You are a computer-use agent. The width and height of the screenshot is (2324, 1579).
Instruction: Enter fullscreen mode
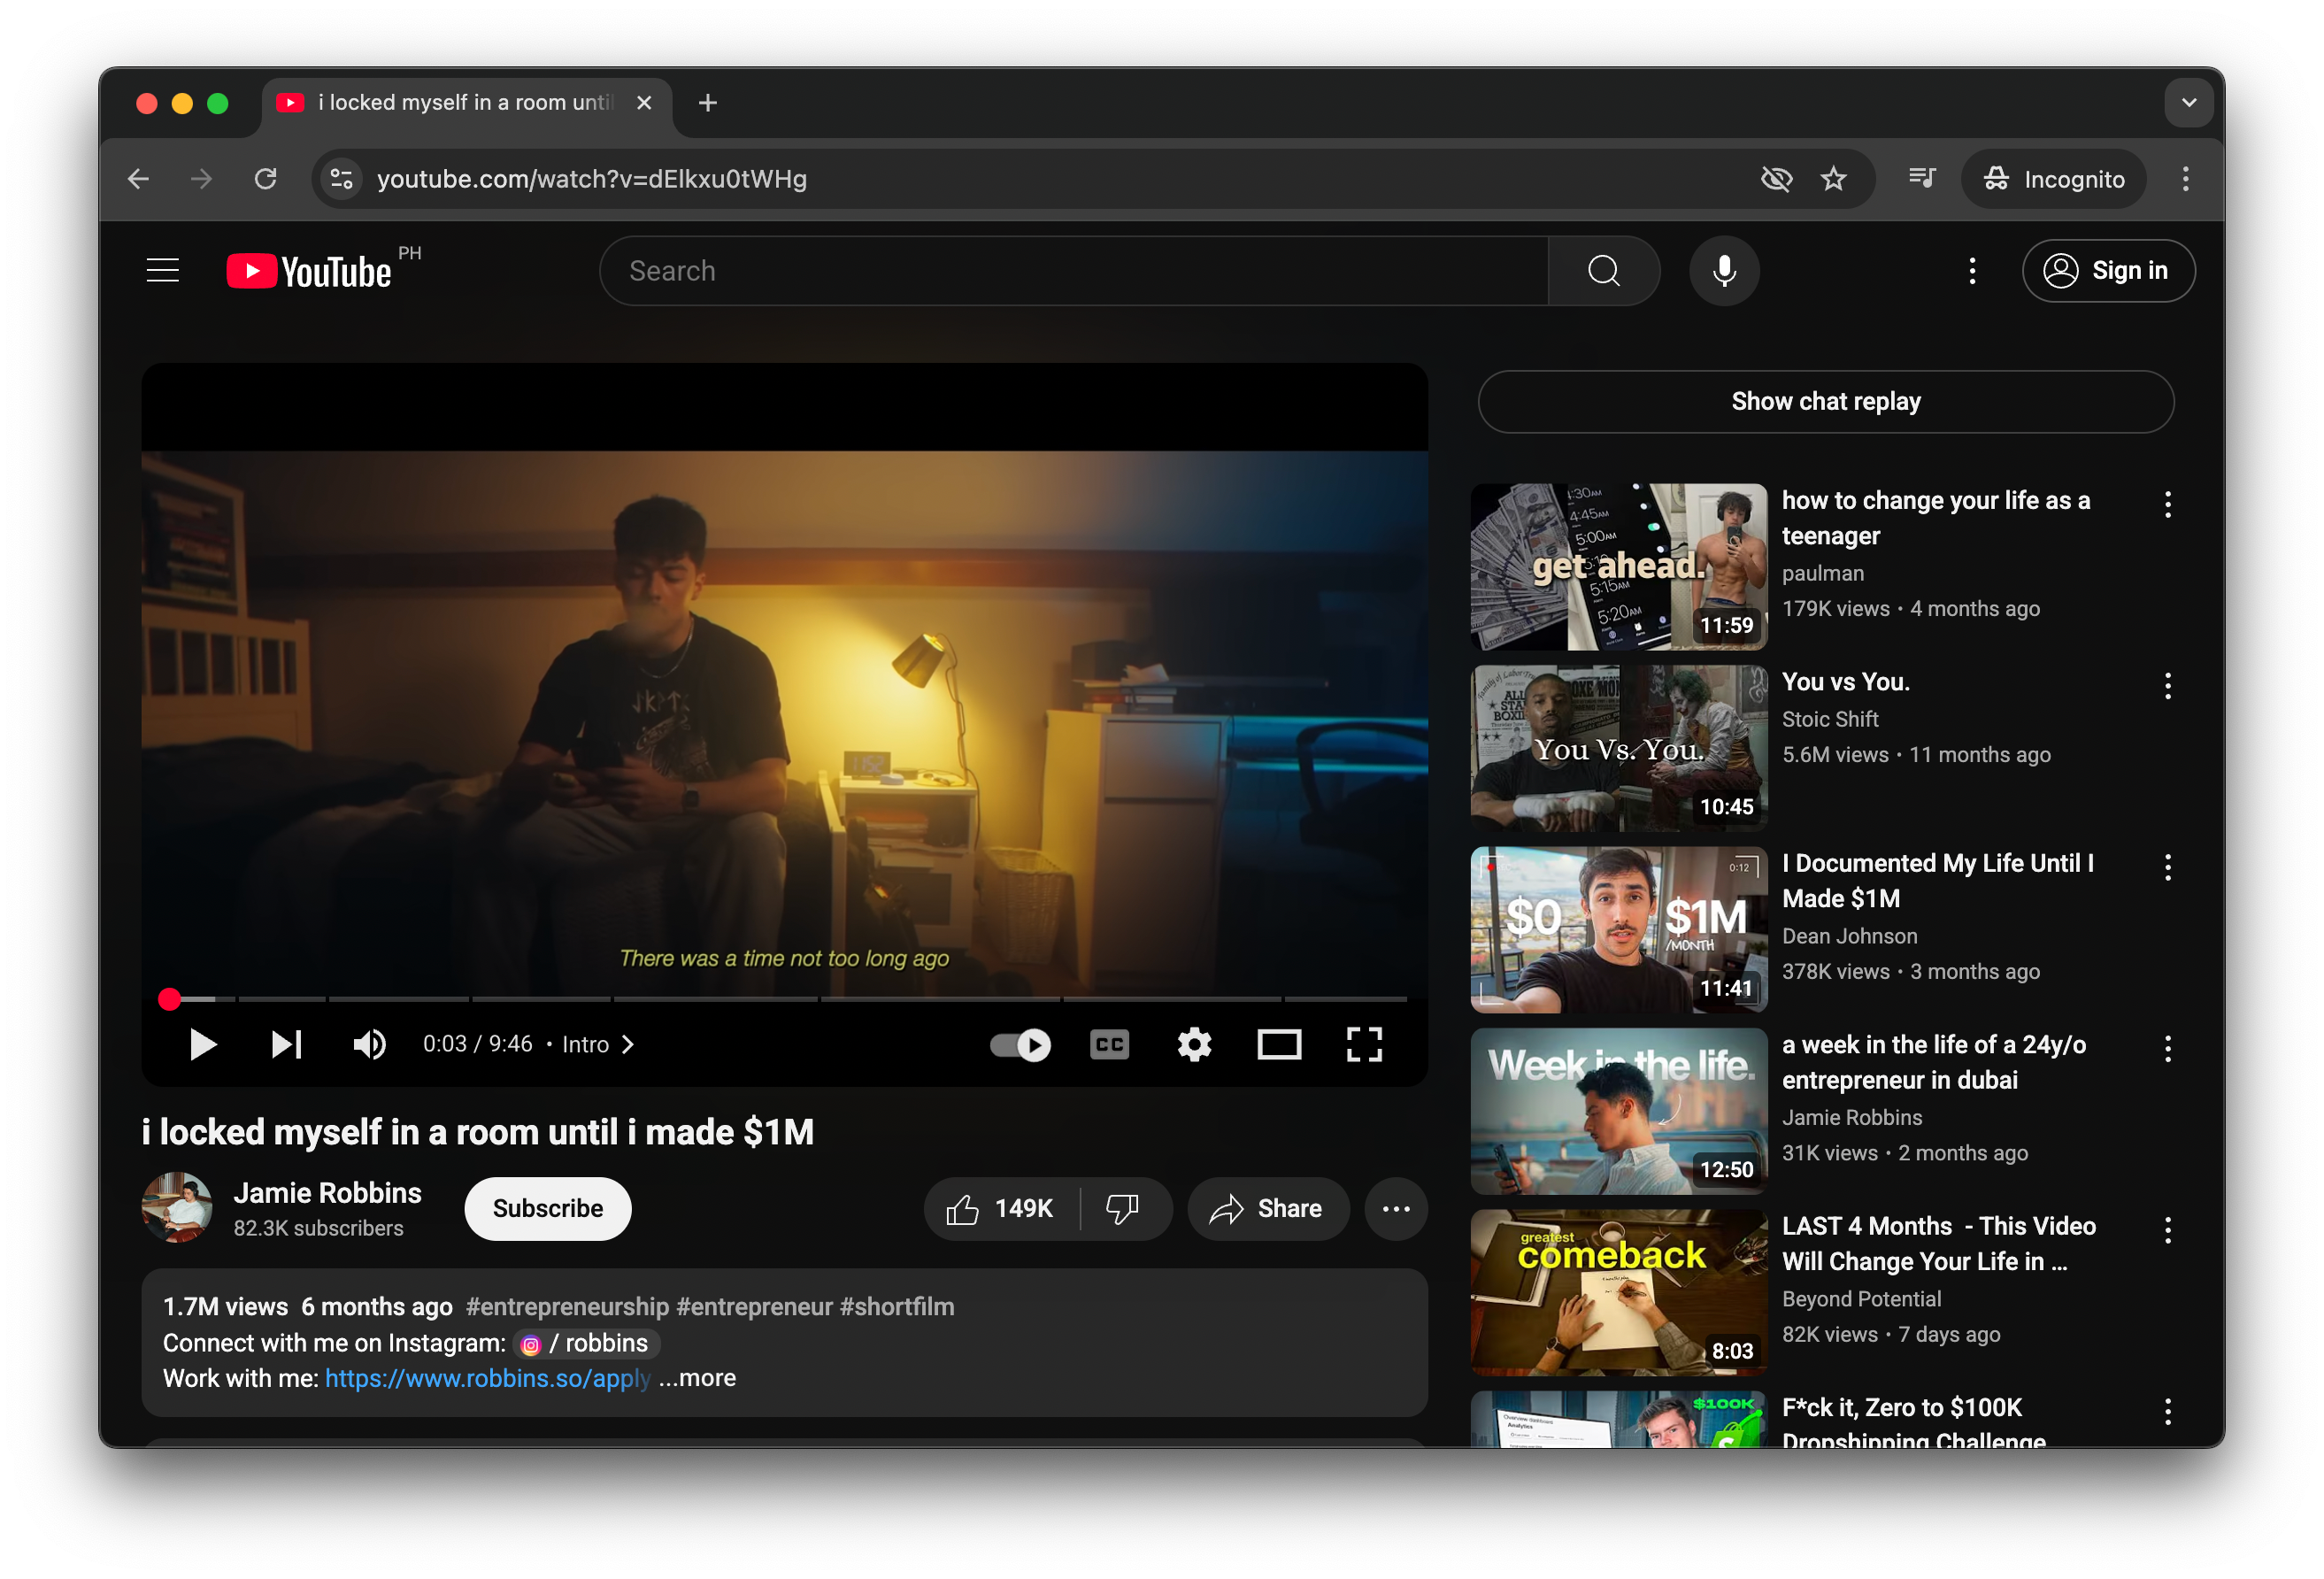tap(1364, 1044)
